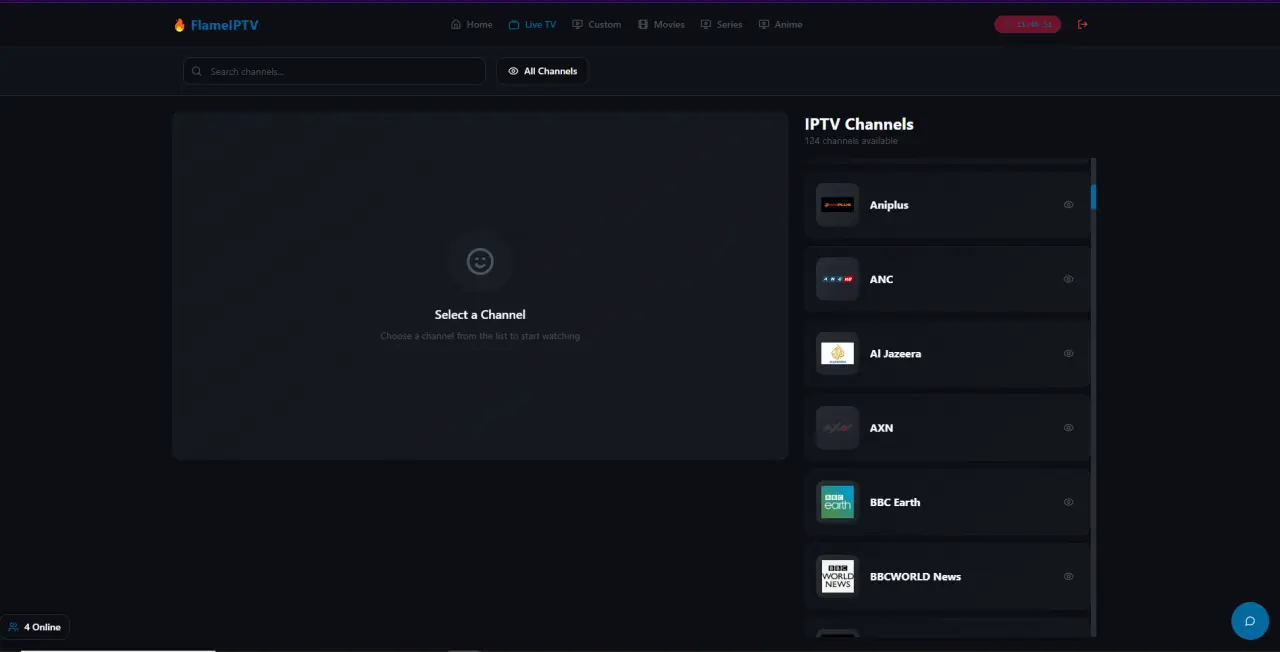Viewport: 1280px width, 652px height.
Task: Select the BBC Earth channel
Action: click(947, 502)
